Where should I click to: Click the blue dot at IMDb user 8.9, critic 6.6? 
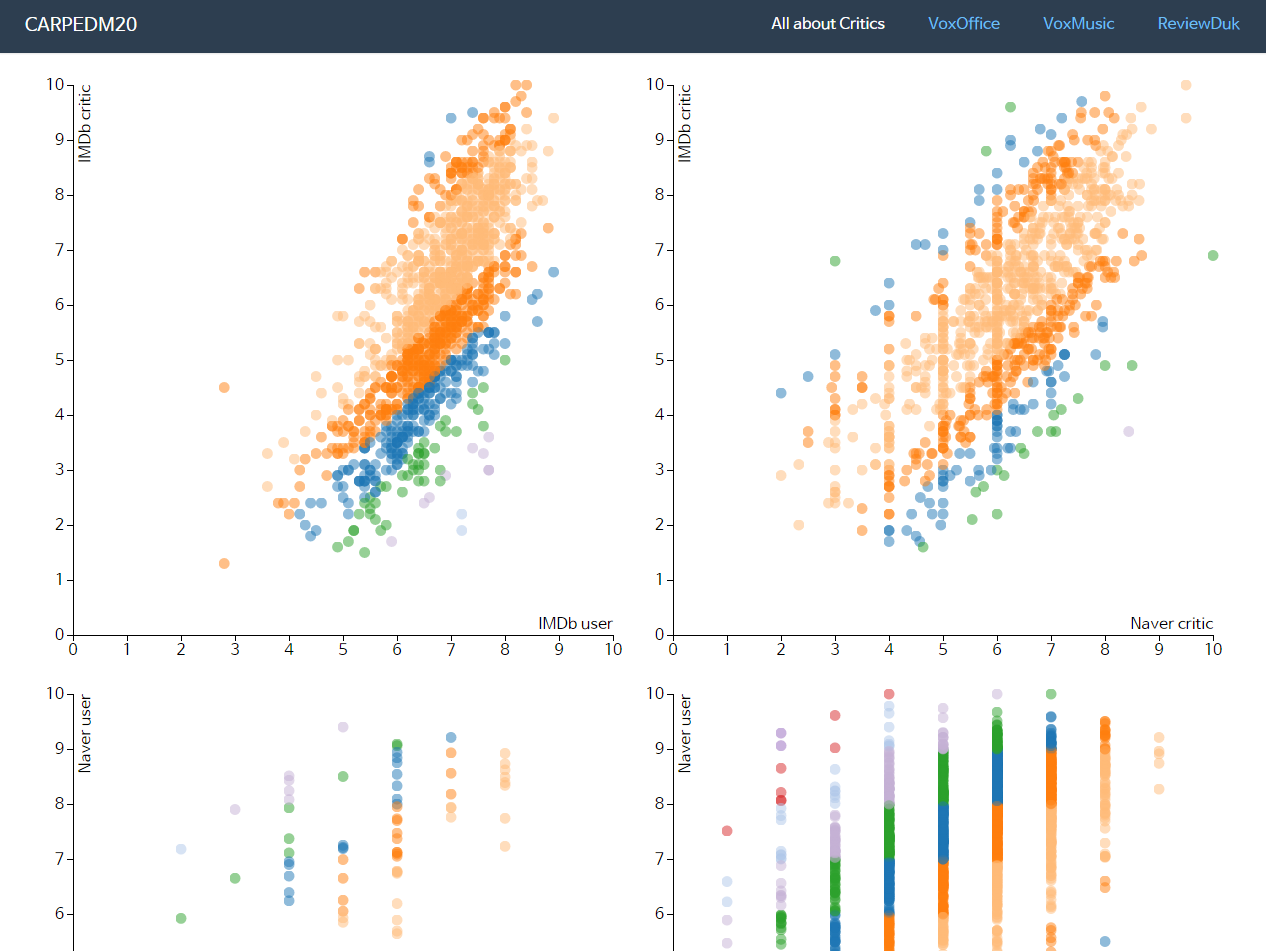click(x=553, y=272)
